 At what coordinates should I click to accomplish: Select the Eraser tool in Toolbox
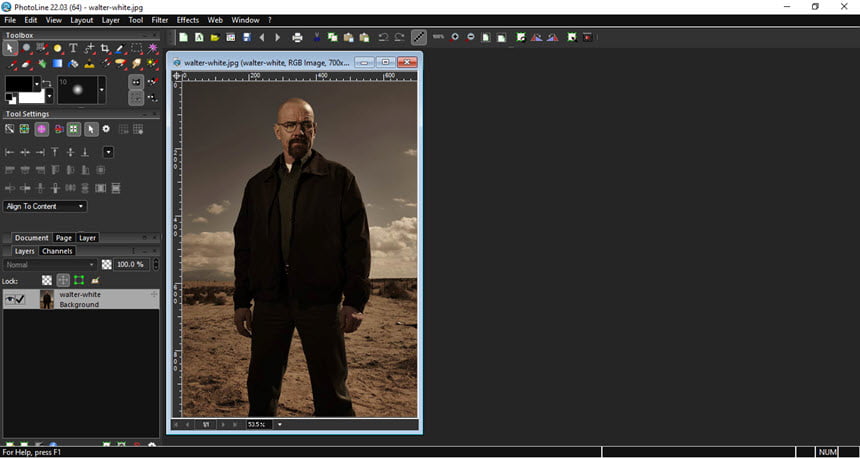click(x=26, y=64)
